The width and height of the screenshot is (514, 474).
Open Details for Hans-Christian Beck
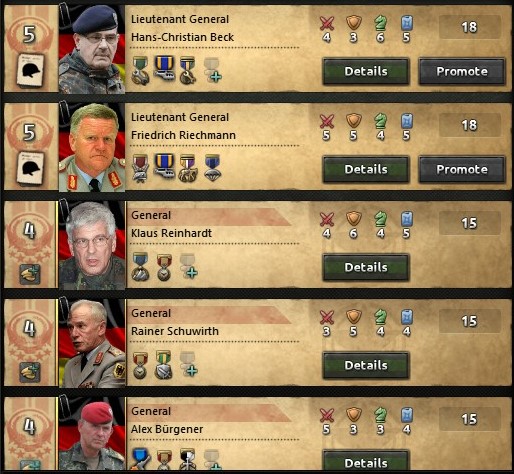(366, 71)
